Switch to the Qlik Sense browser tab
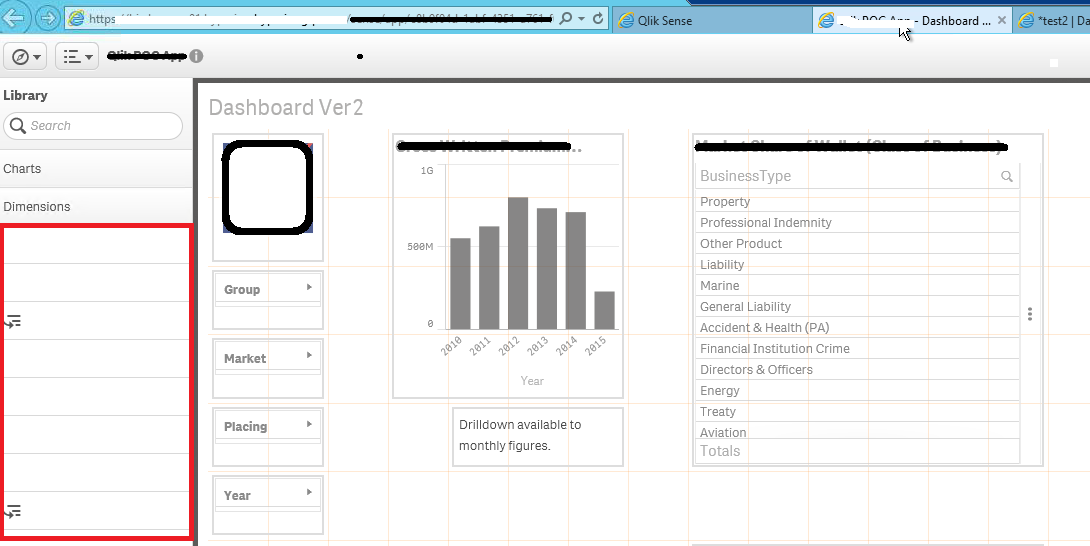This screenshot has height=546, width=1090. click(x=712, y=20)
